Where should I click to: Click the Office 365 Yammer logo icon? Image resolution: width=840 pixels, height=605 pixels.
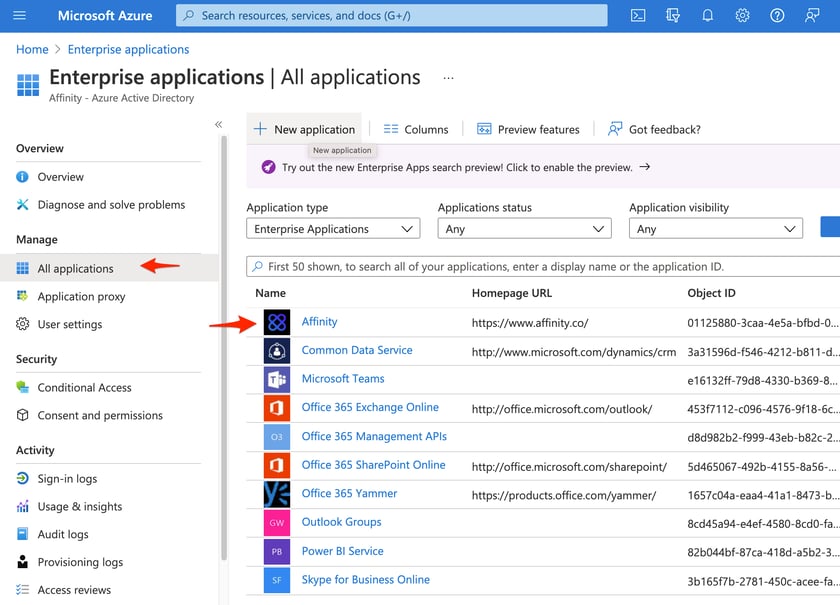pos(277,494)
